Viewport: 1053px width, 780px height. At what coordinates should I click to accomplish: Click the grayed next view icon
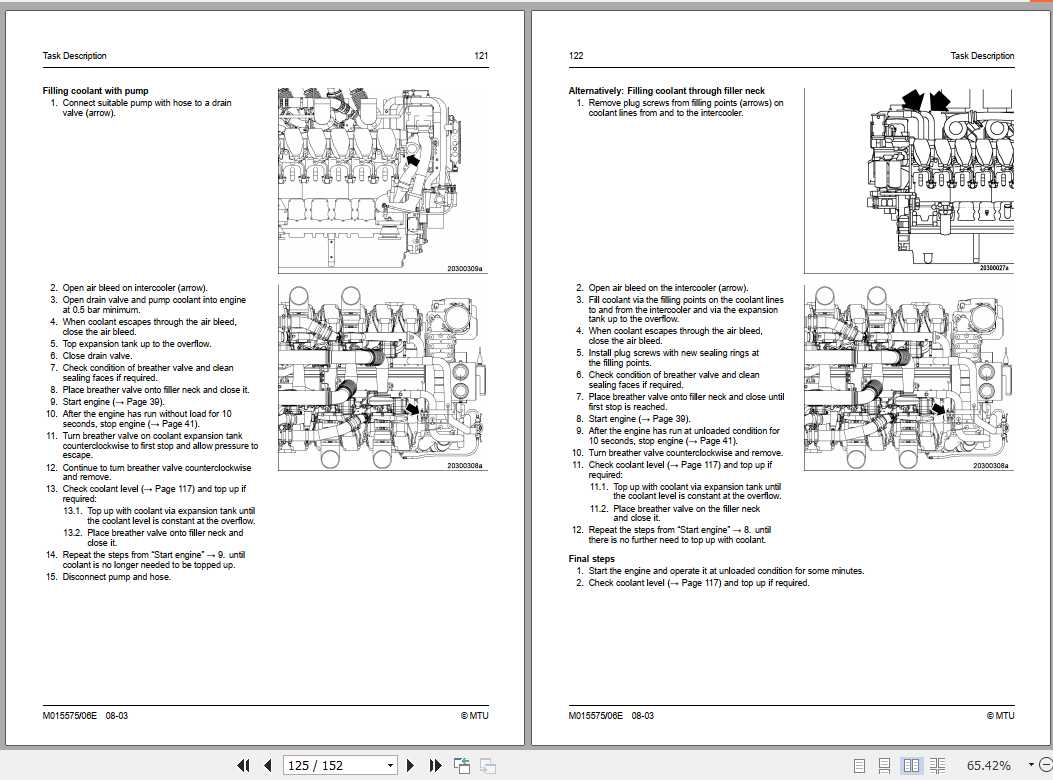coord(486,765)
